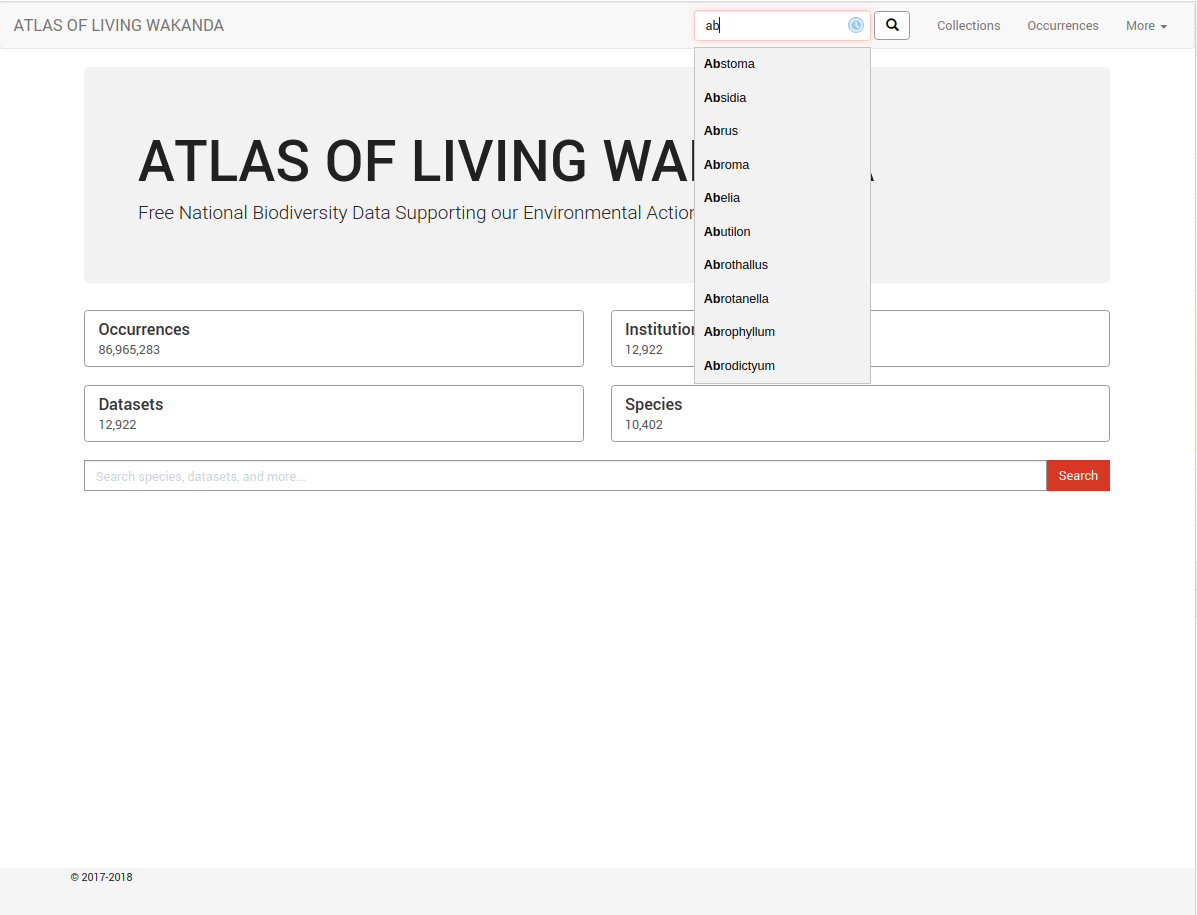Image resolution: width=1197 pixels, height=915 pixels.
Task: Open the Institutions stats card
Action: (x=860, y=338)
